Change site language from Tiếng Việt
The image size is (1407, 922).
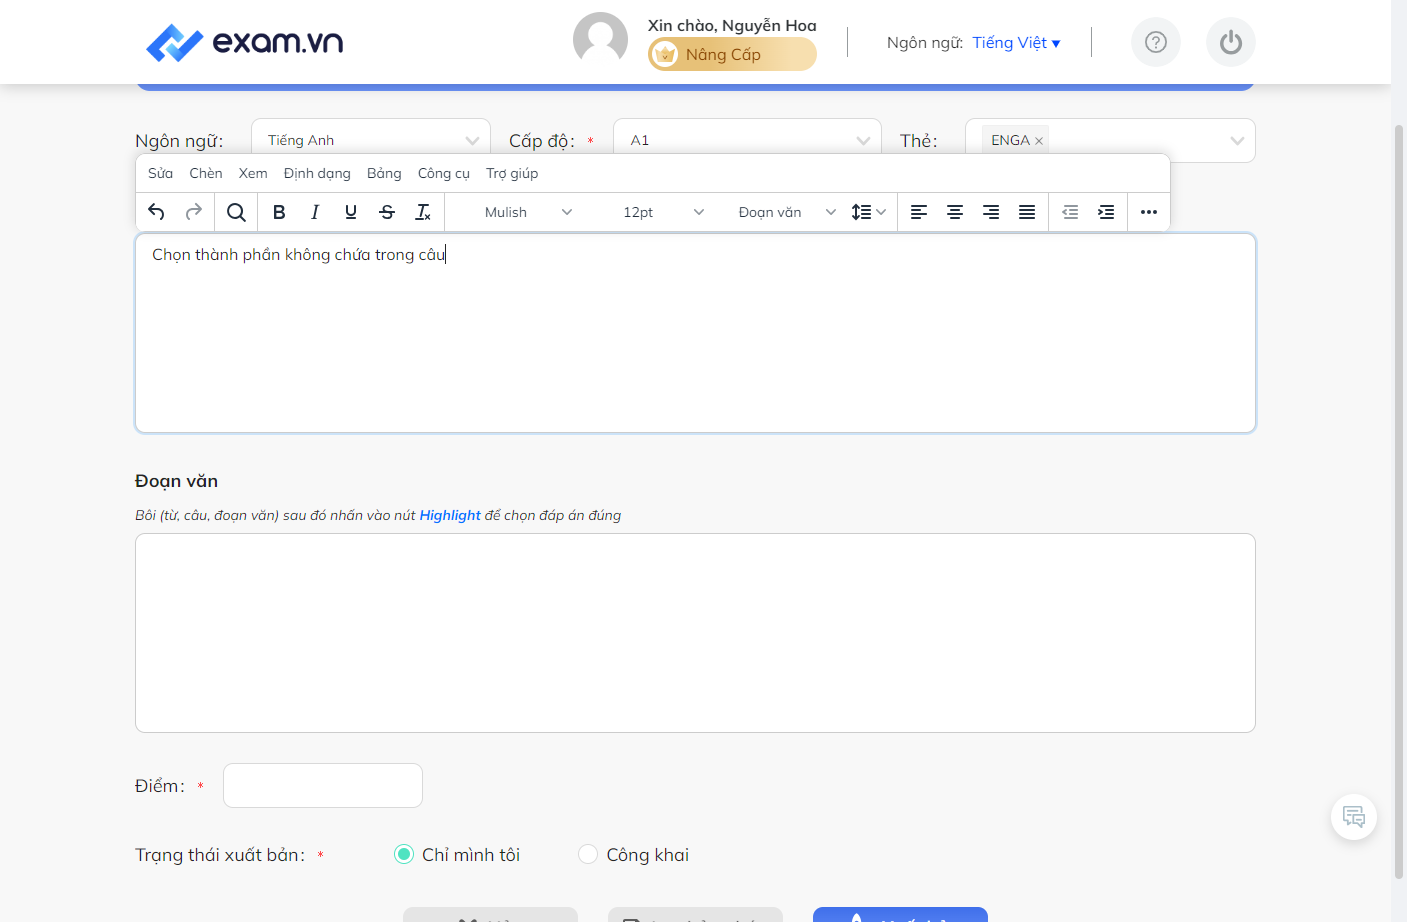pyautogui.click(x=1016, y=43)
